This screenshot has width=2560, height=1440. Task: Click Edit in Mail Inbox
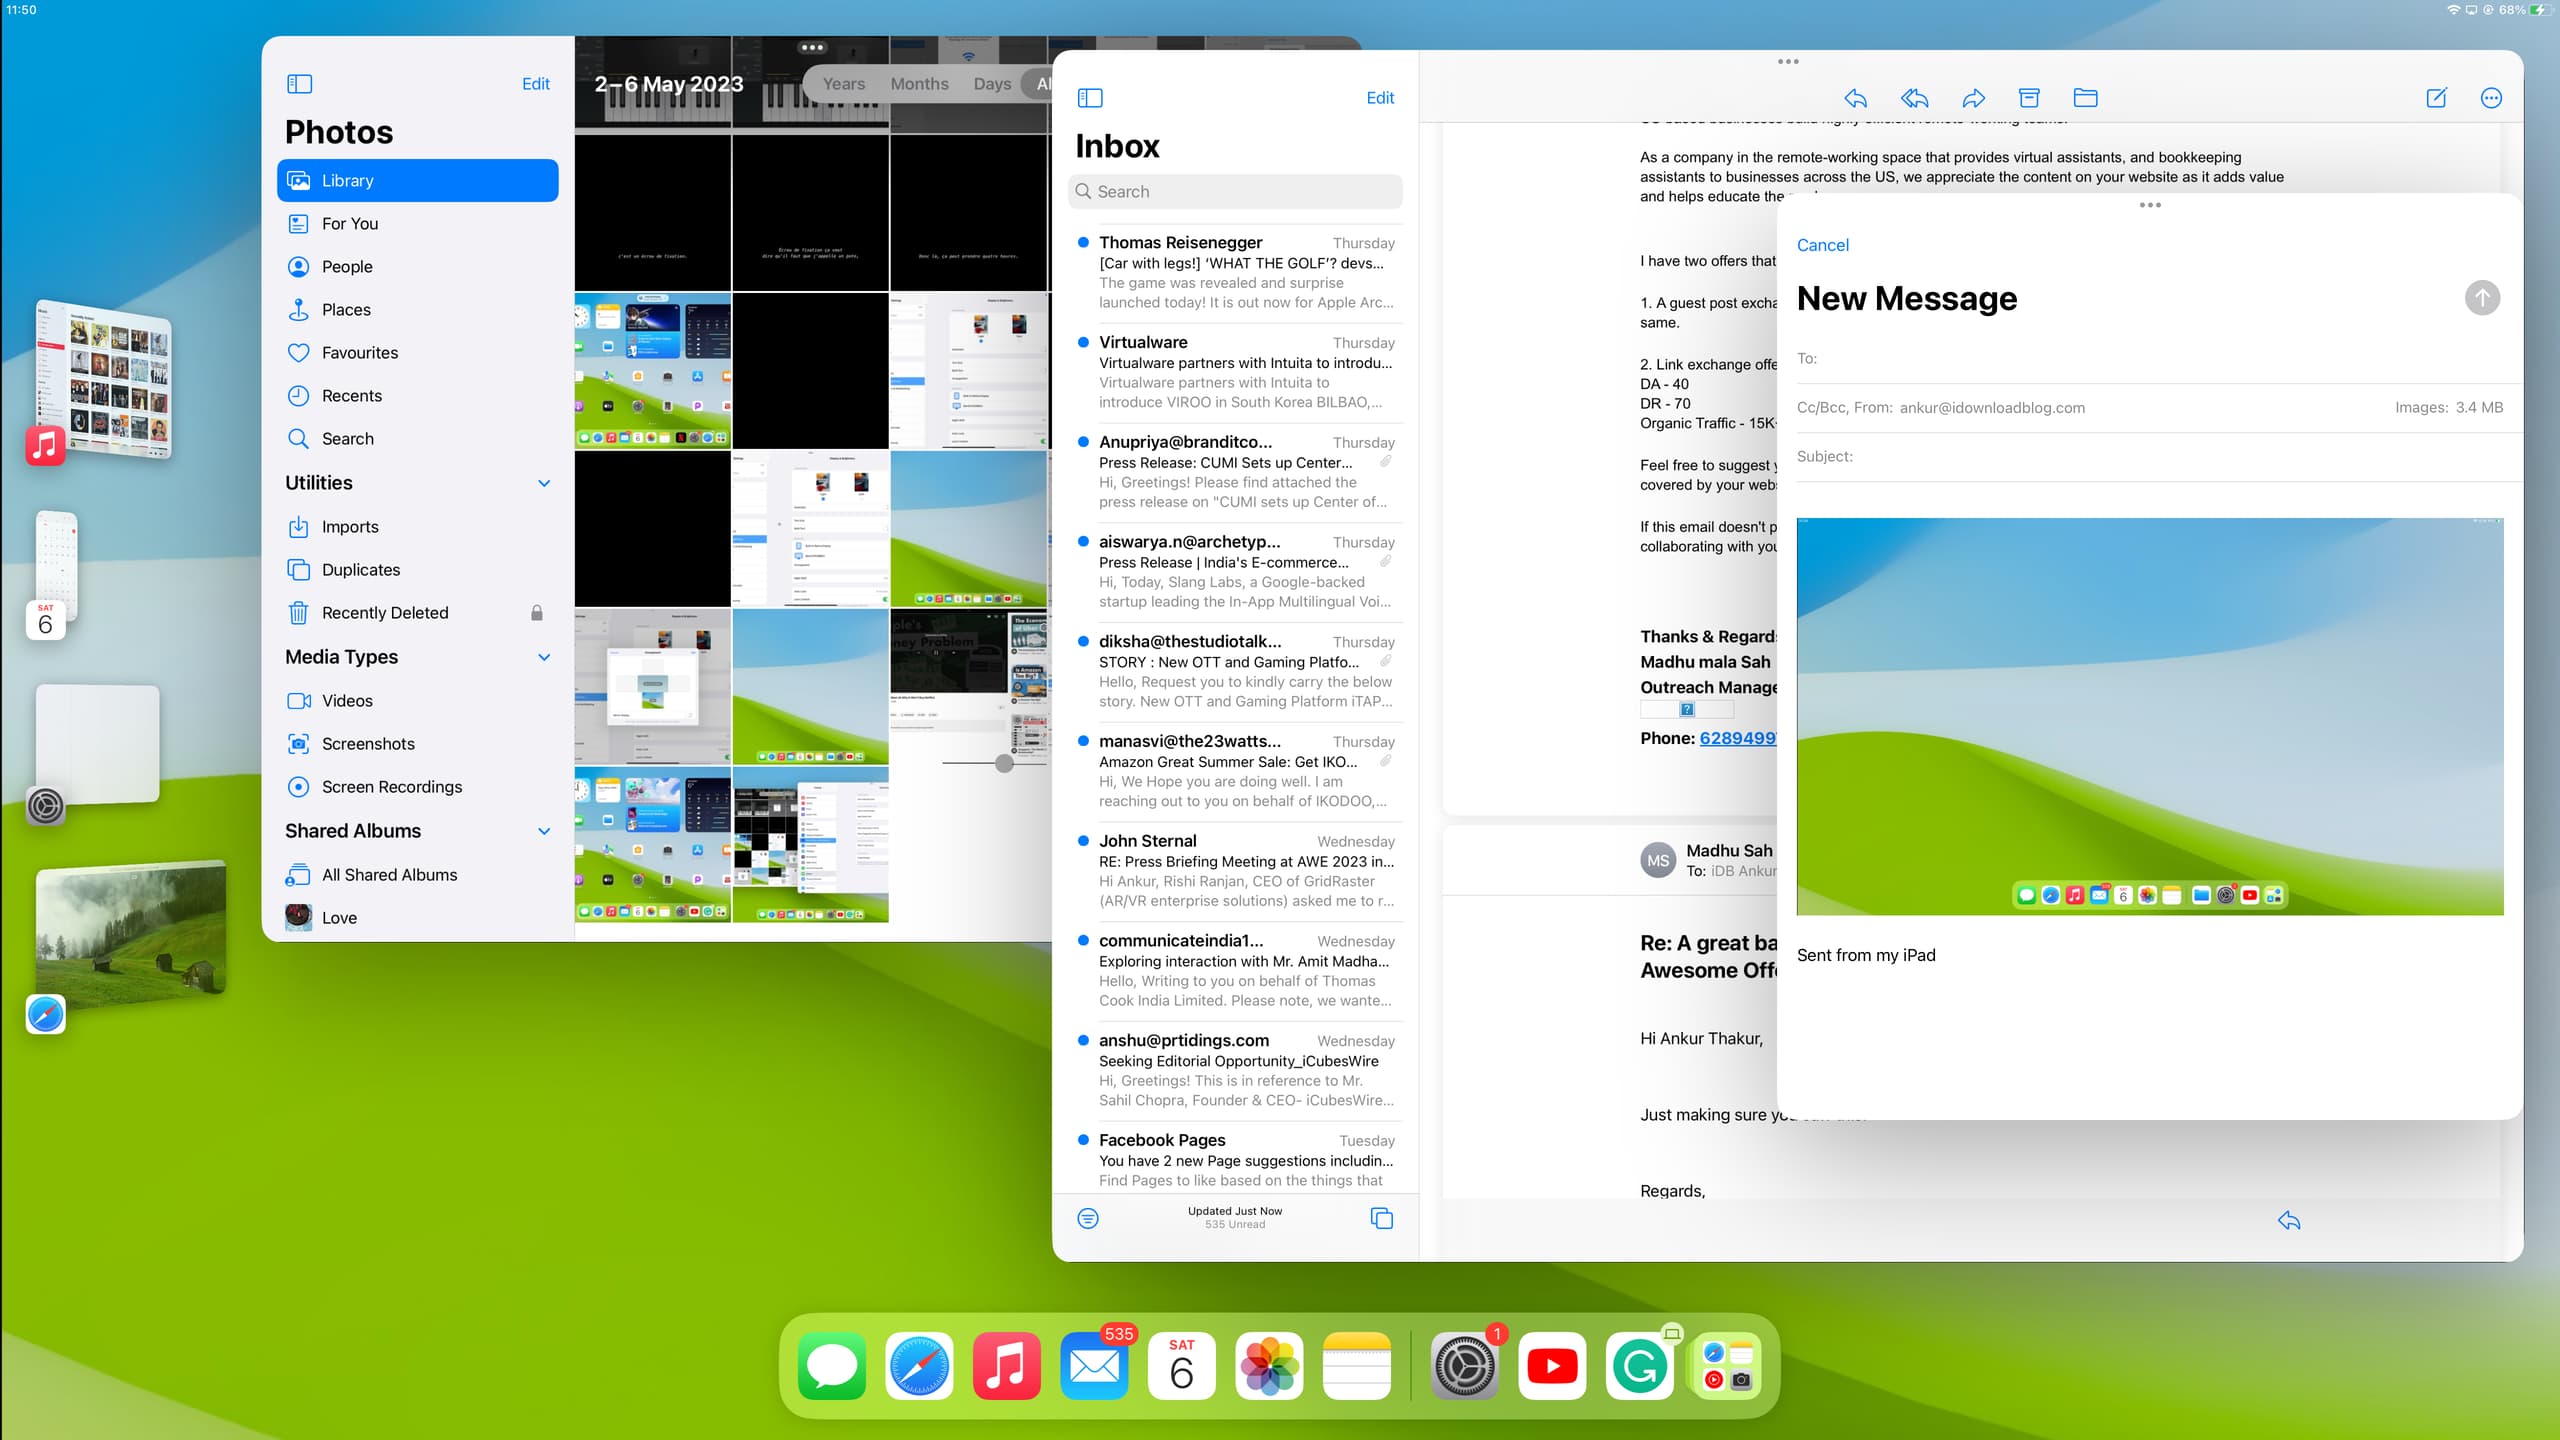point(1380,98)
